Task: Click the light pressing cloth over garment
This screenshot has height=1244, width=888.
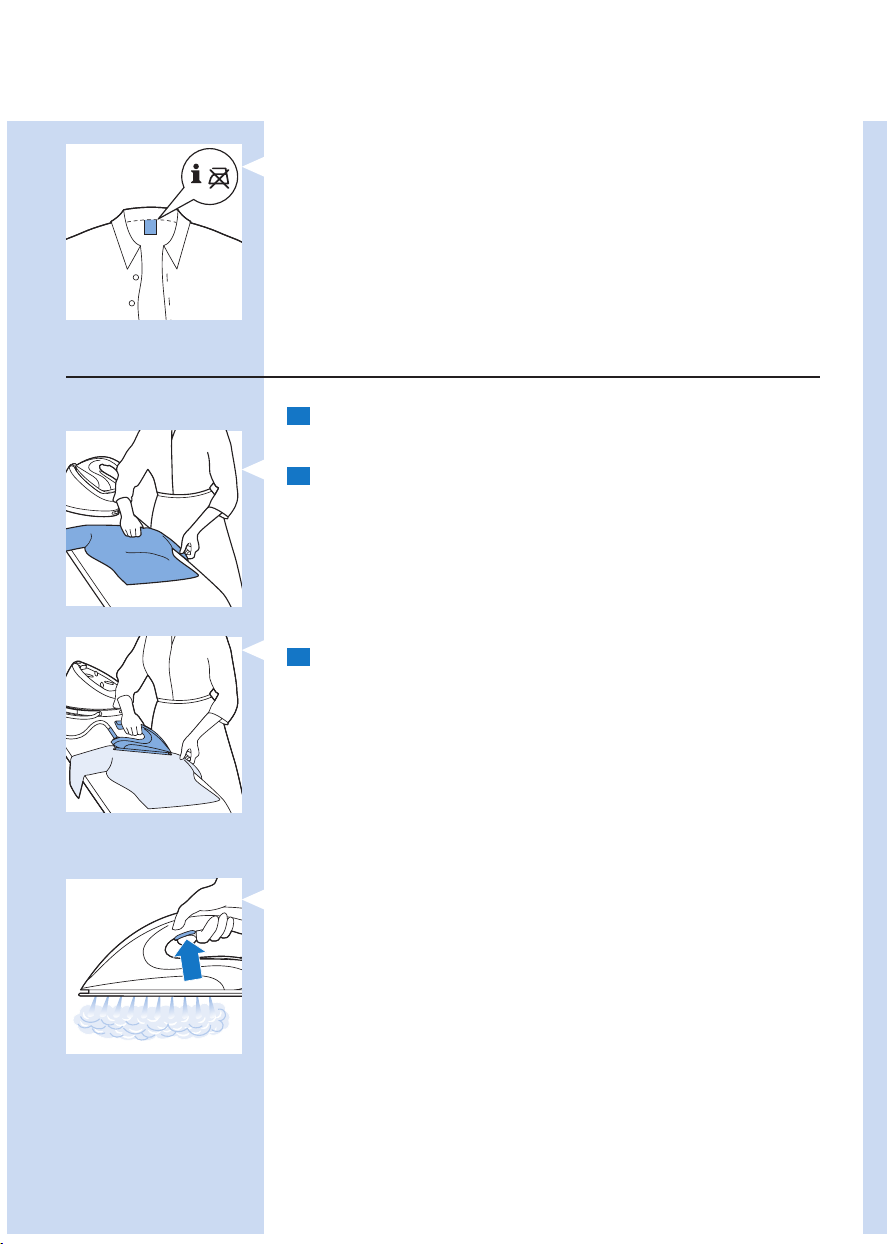Action: 150,777
